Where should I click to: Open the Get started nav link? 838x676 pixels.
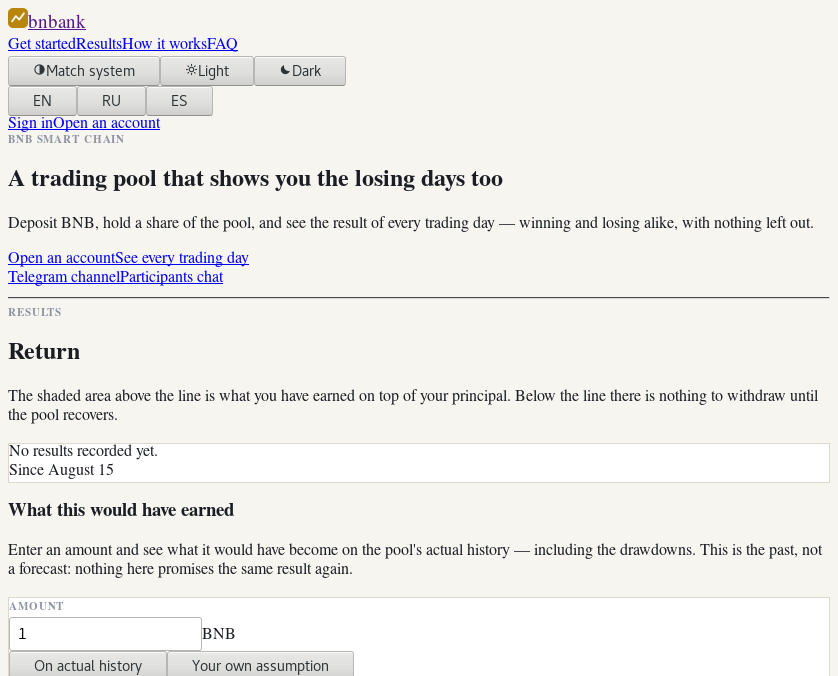tap(42, 44)
